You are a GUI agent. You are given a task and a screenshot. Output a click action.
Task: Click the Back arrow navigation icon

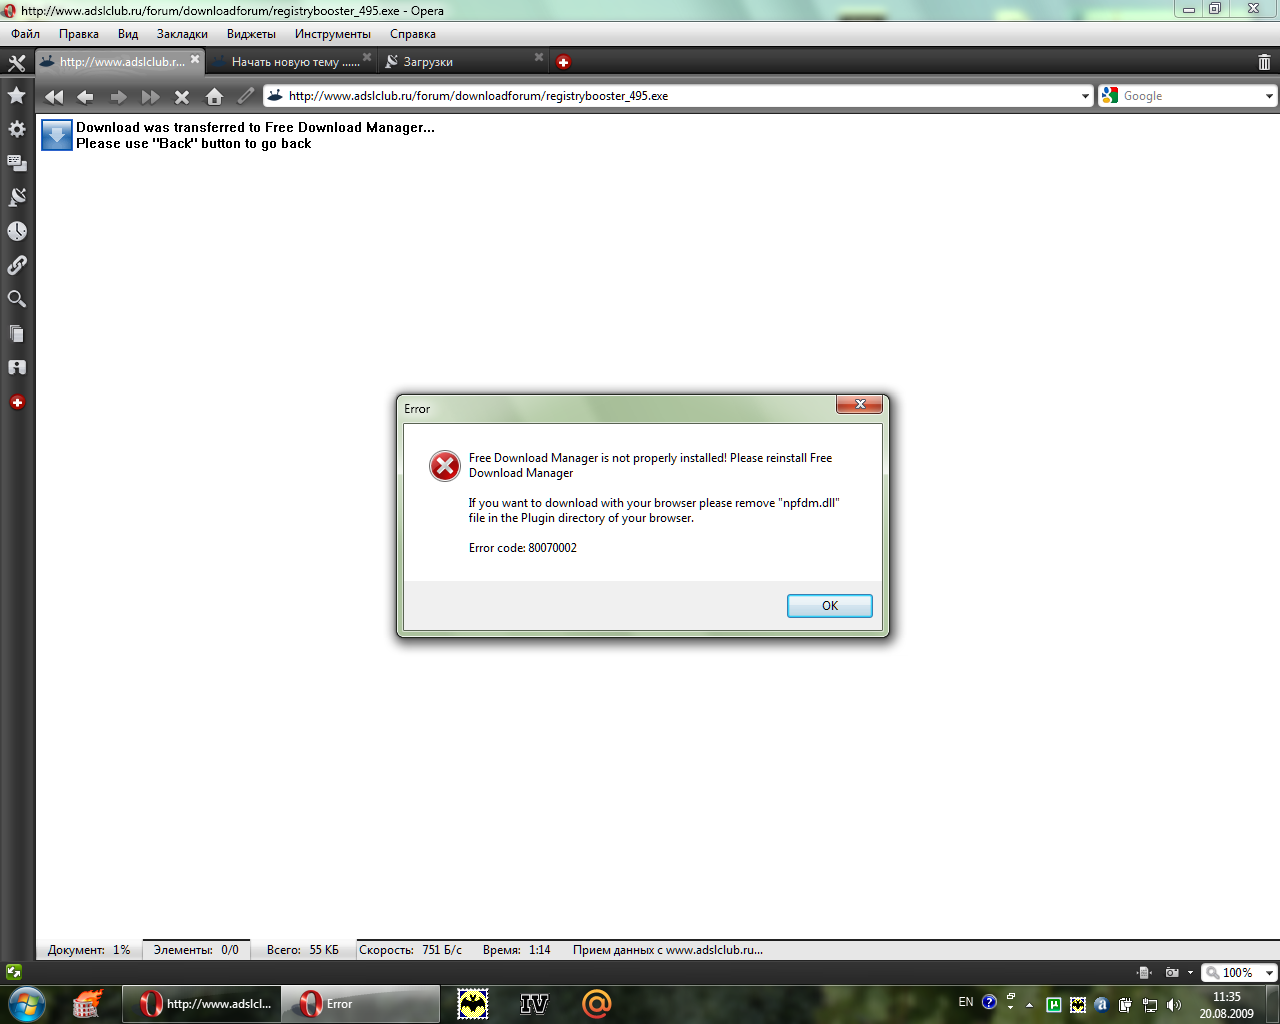click(85, 97)
